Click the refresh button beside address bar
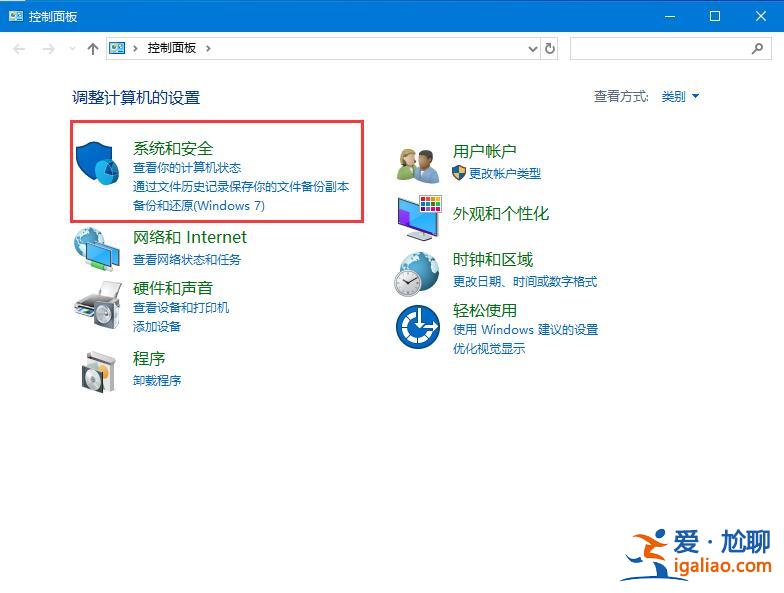Viewport: 784px width, 593px height. coord(550,48)
